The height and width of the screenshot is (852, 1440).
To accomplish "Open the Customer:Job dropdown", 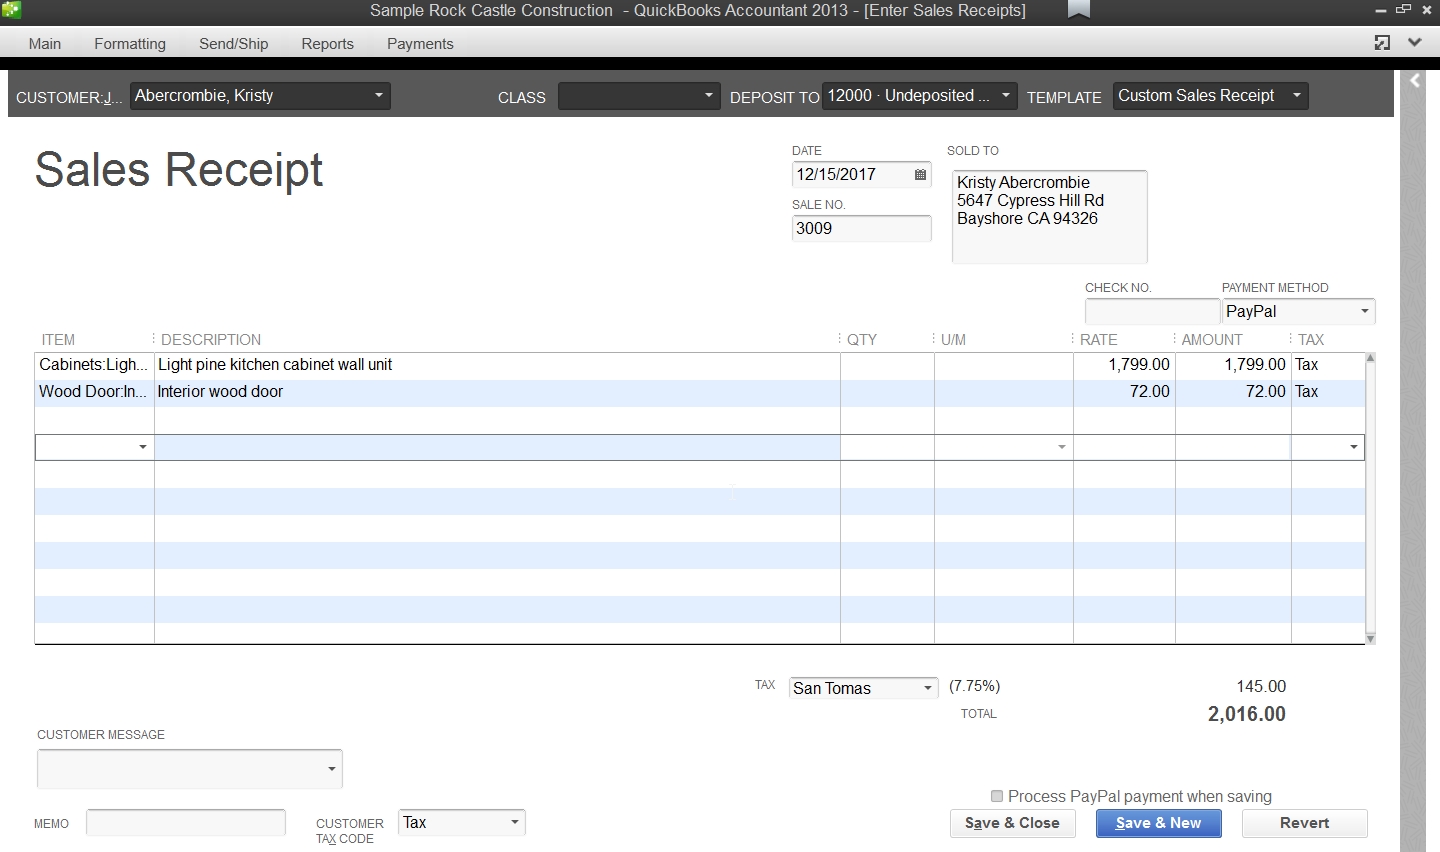I will pos(378,96).
